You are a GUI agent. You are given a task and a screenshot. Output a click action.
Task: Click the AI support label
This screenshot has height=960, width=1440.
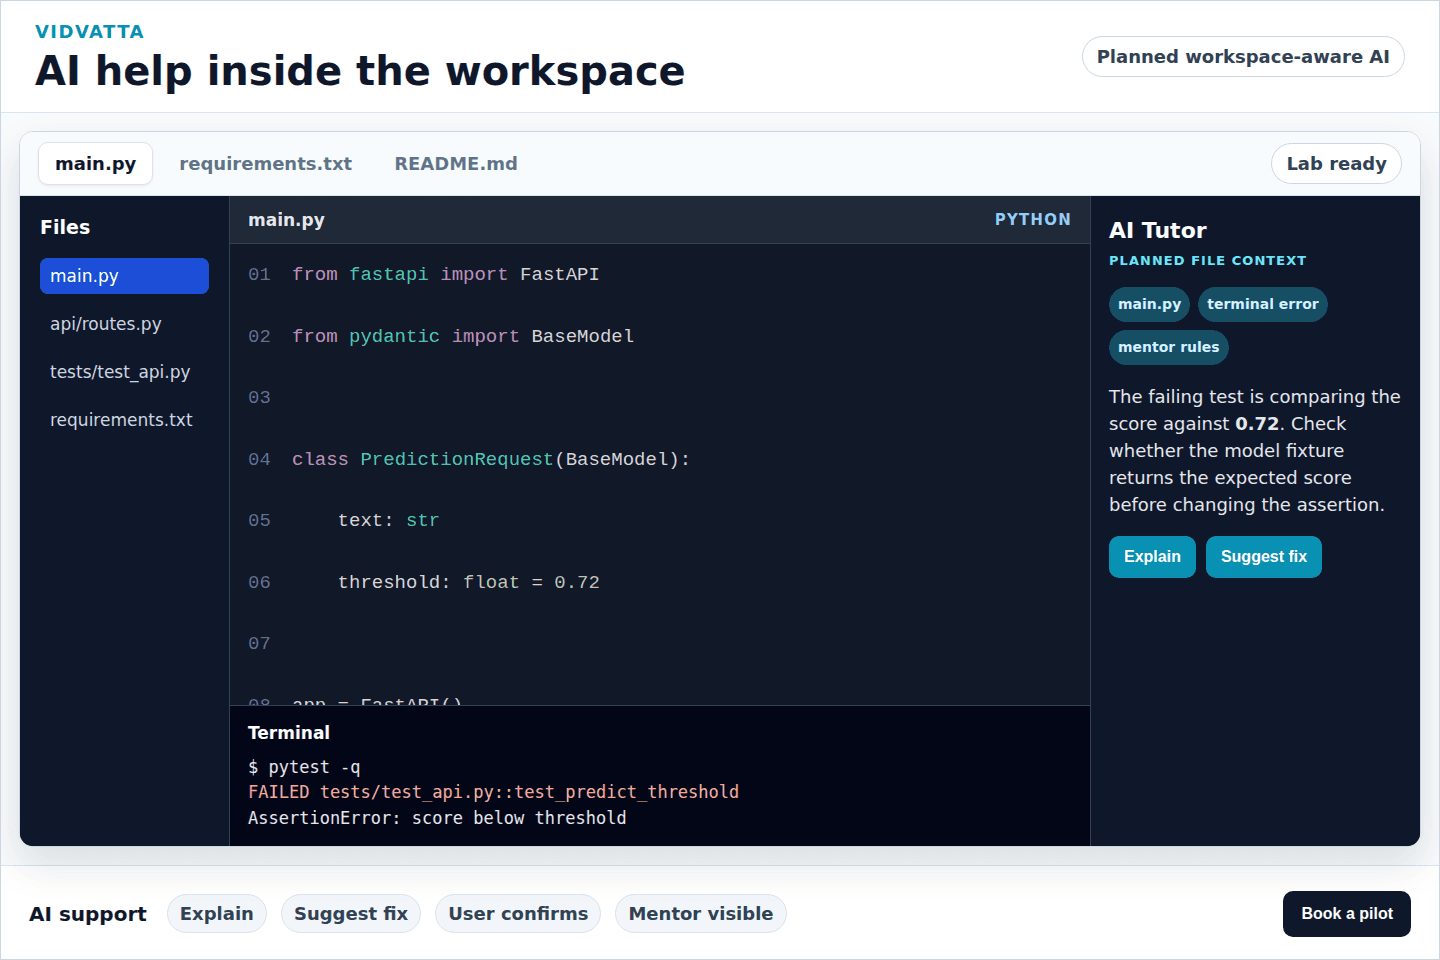[88, 914]
